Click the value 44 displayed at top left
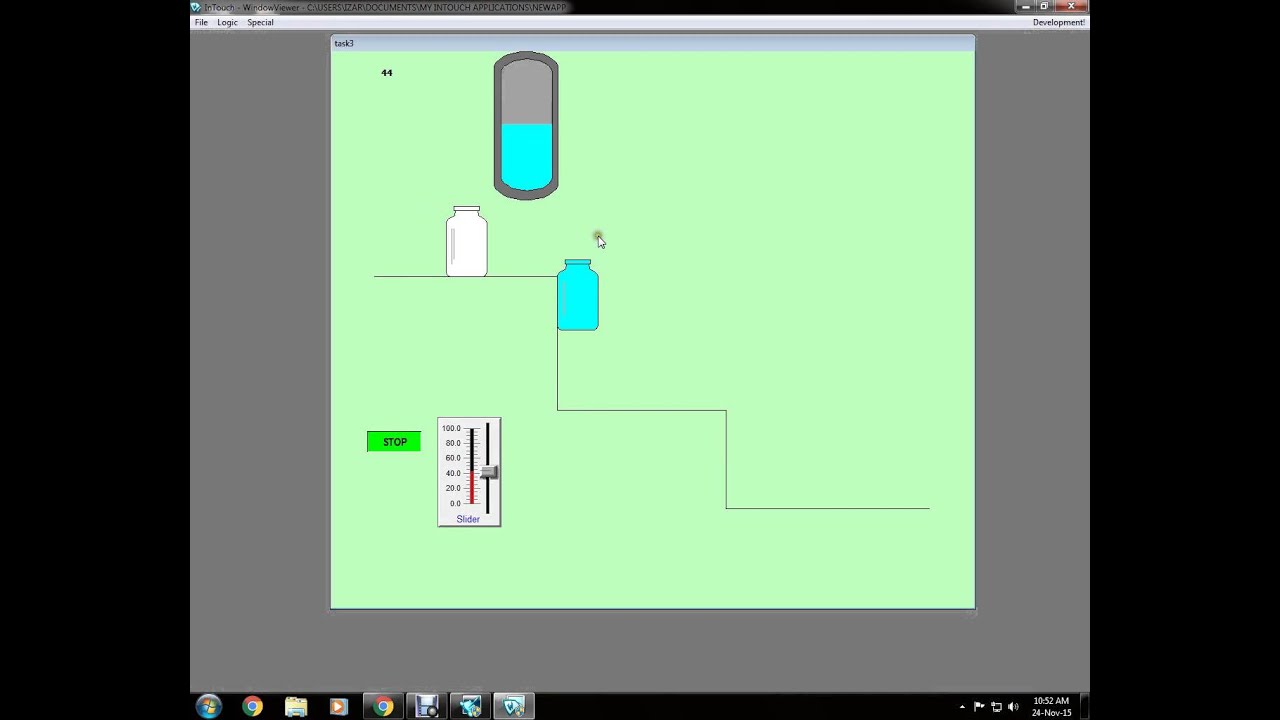 [387, 73]
